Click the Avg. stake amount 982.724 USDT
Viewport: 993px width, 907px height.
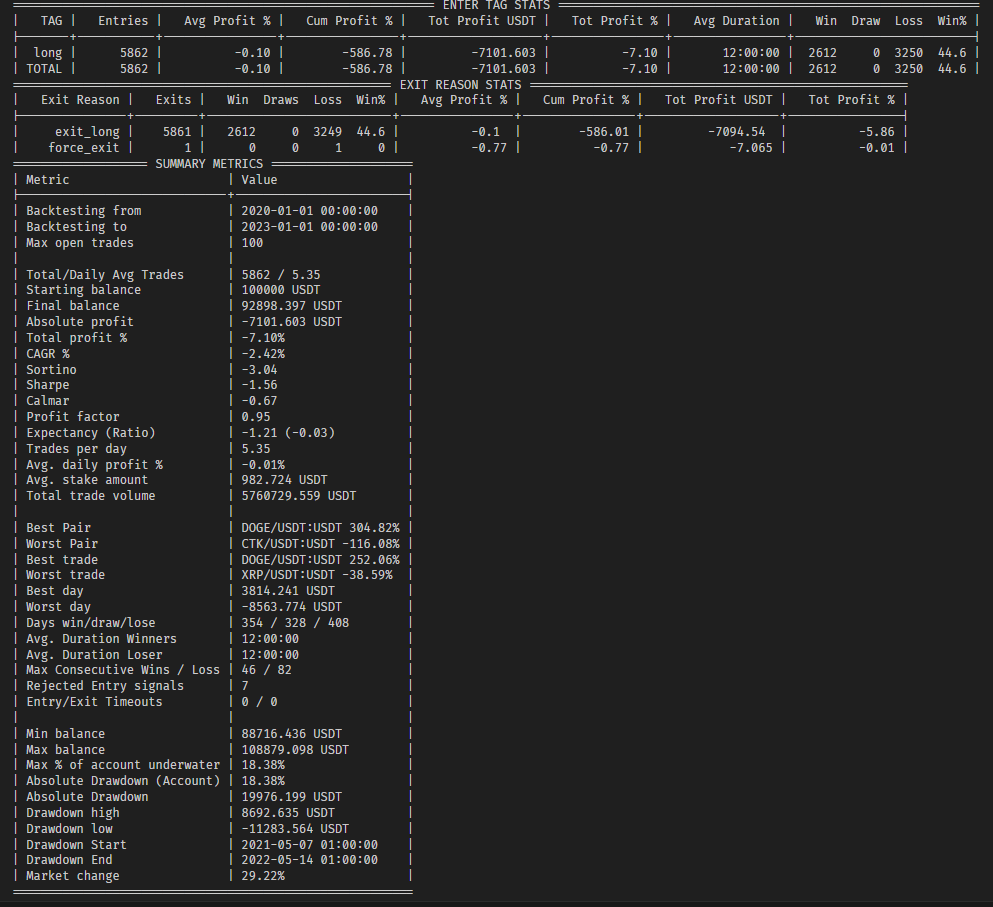(284, 480)
